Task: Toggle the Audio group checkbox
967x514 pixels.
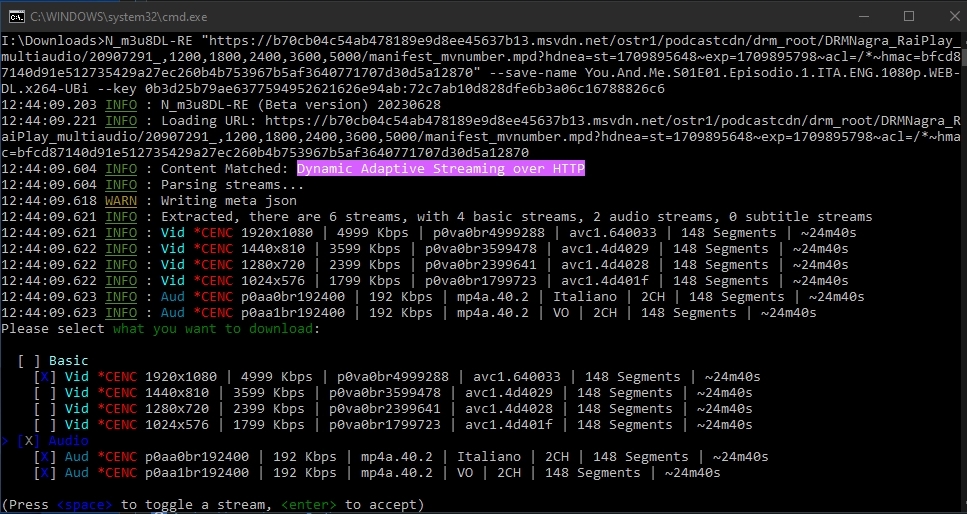Action: click(28, 441)
